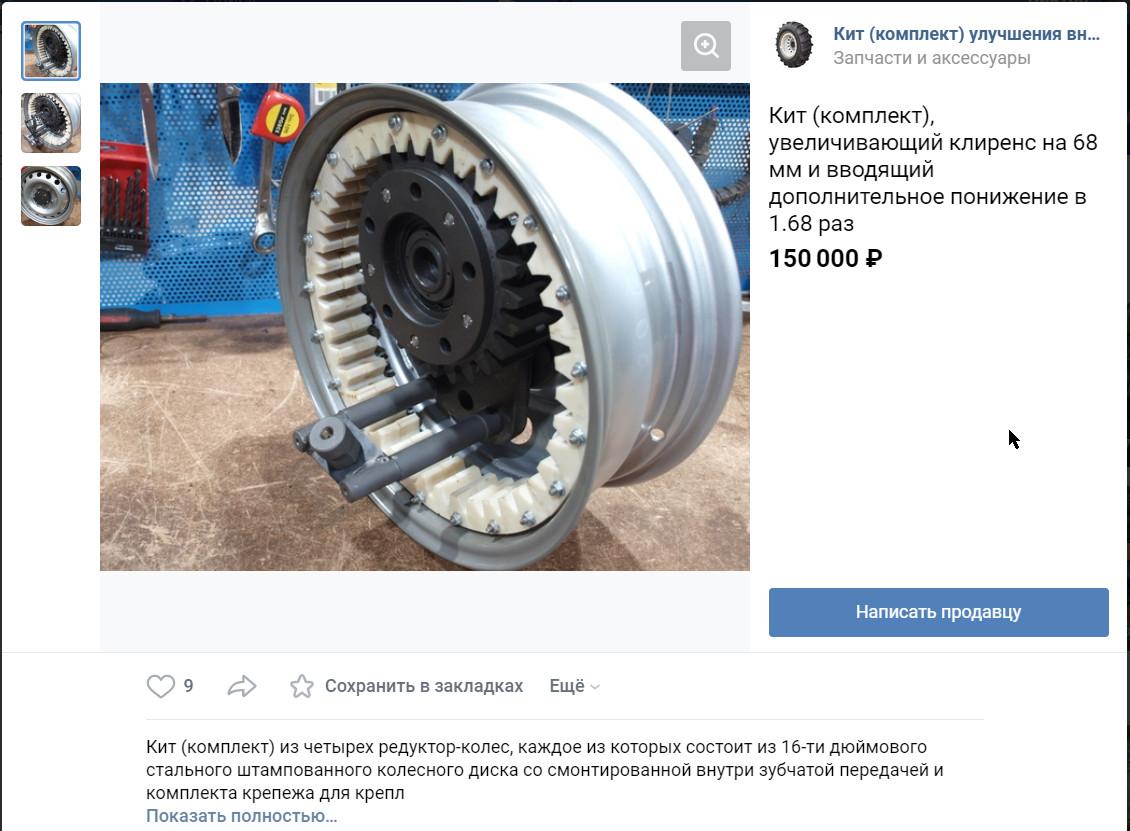Click the product title about клиренс

point(933,169)
